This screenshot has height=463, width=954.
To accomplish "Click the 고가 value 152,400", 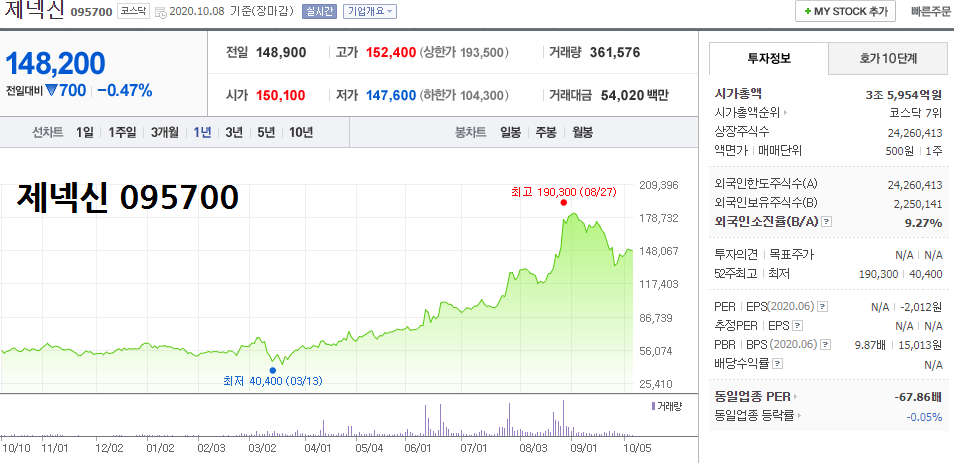I will [x=391, y=52].
